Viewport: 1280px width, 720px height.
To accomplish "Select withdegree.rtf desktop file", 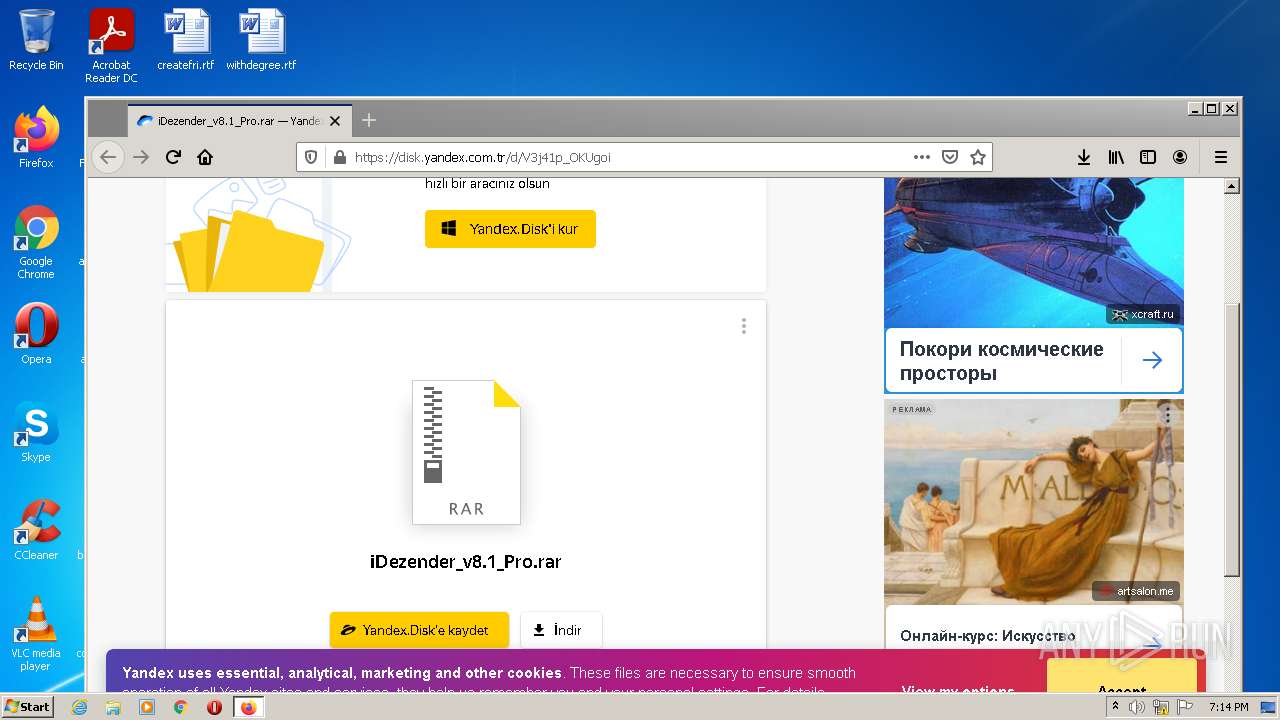I will click(x=261, y=40).
